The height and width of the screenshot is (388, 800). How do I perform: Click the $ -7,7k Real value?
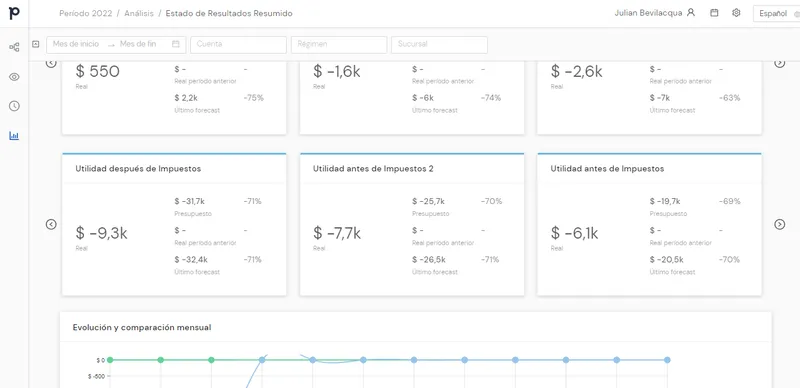click(337, 233)
